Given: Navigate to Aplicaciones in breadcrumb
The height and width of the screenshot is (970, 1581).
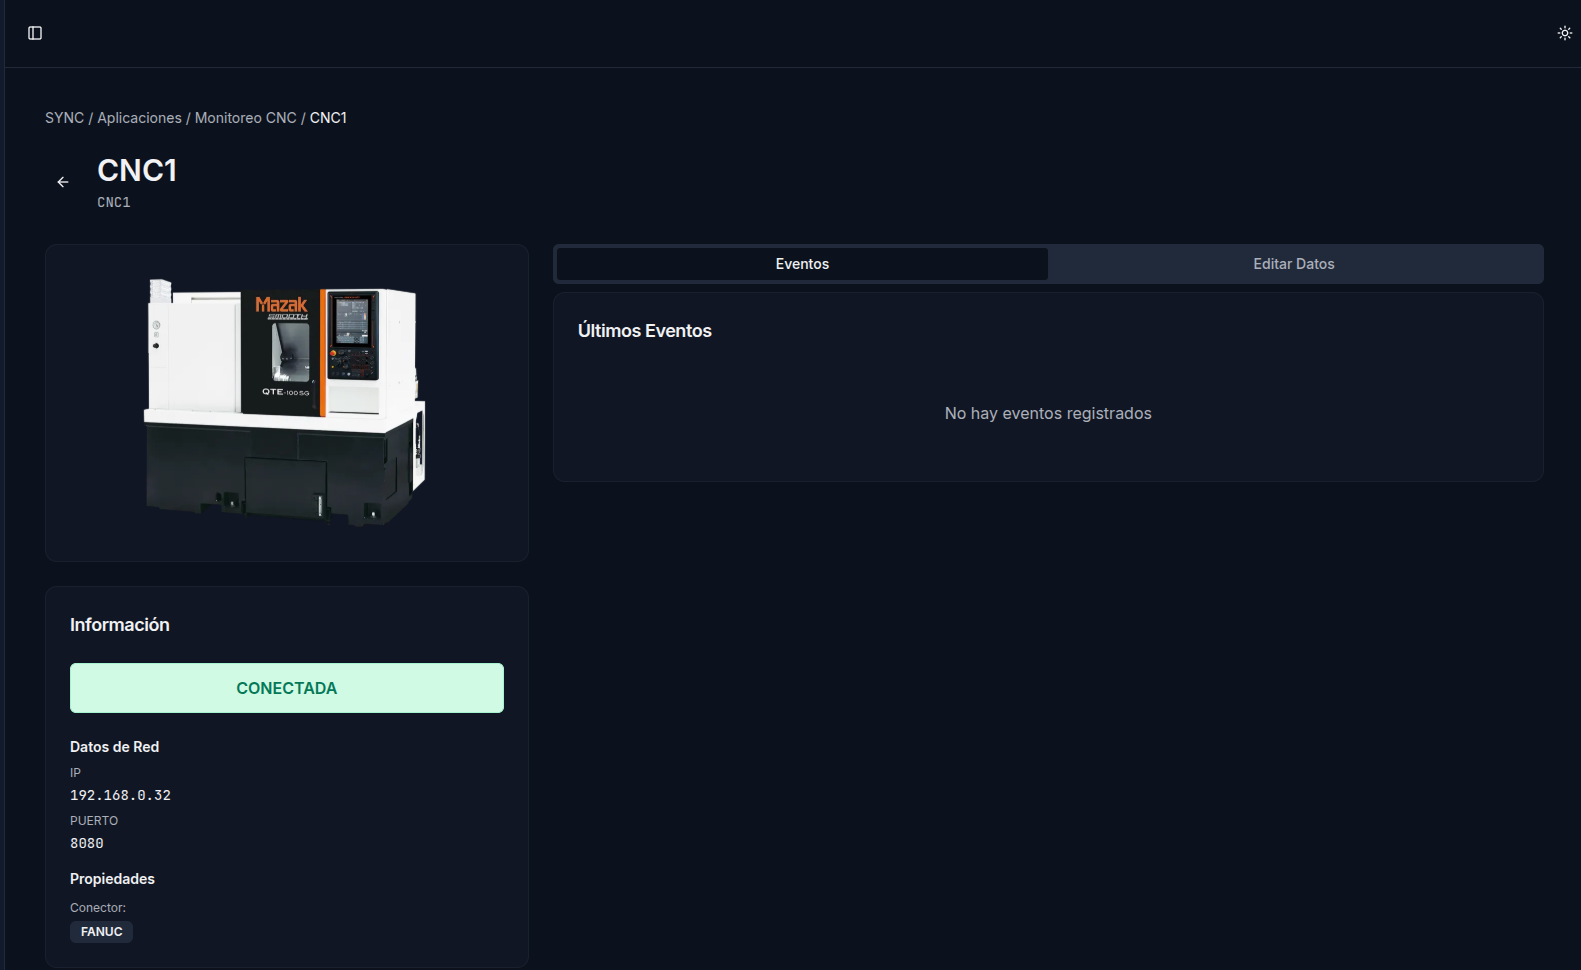Looking at the screenshot, I should pos(139,118).
